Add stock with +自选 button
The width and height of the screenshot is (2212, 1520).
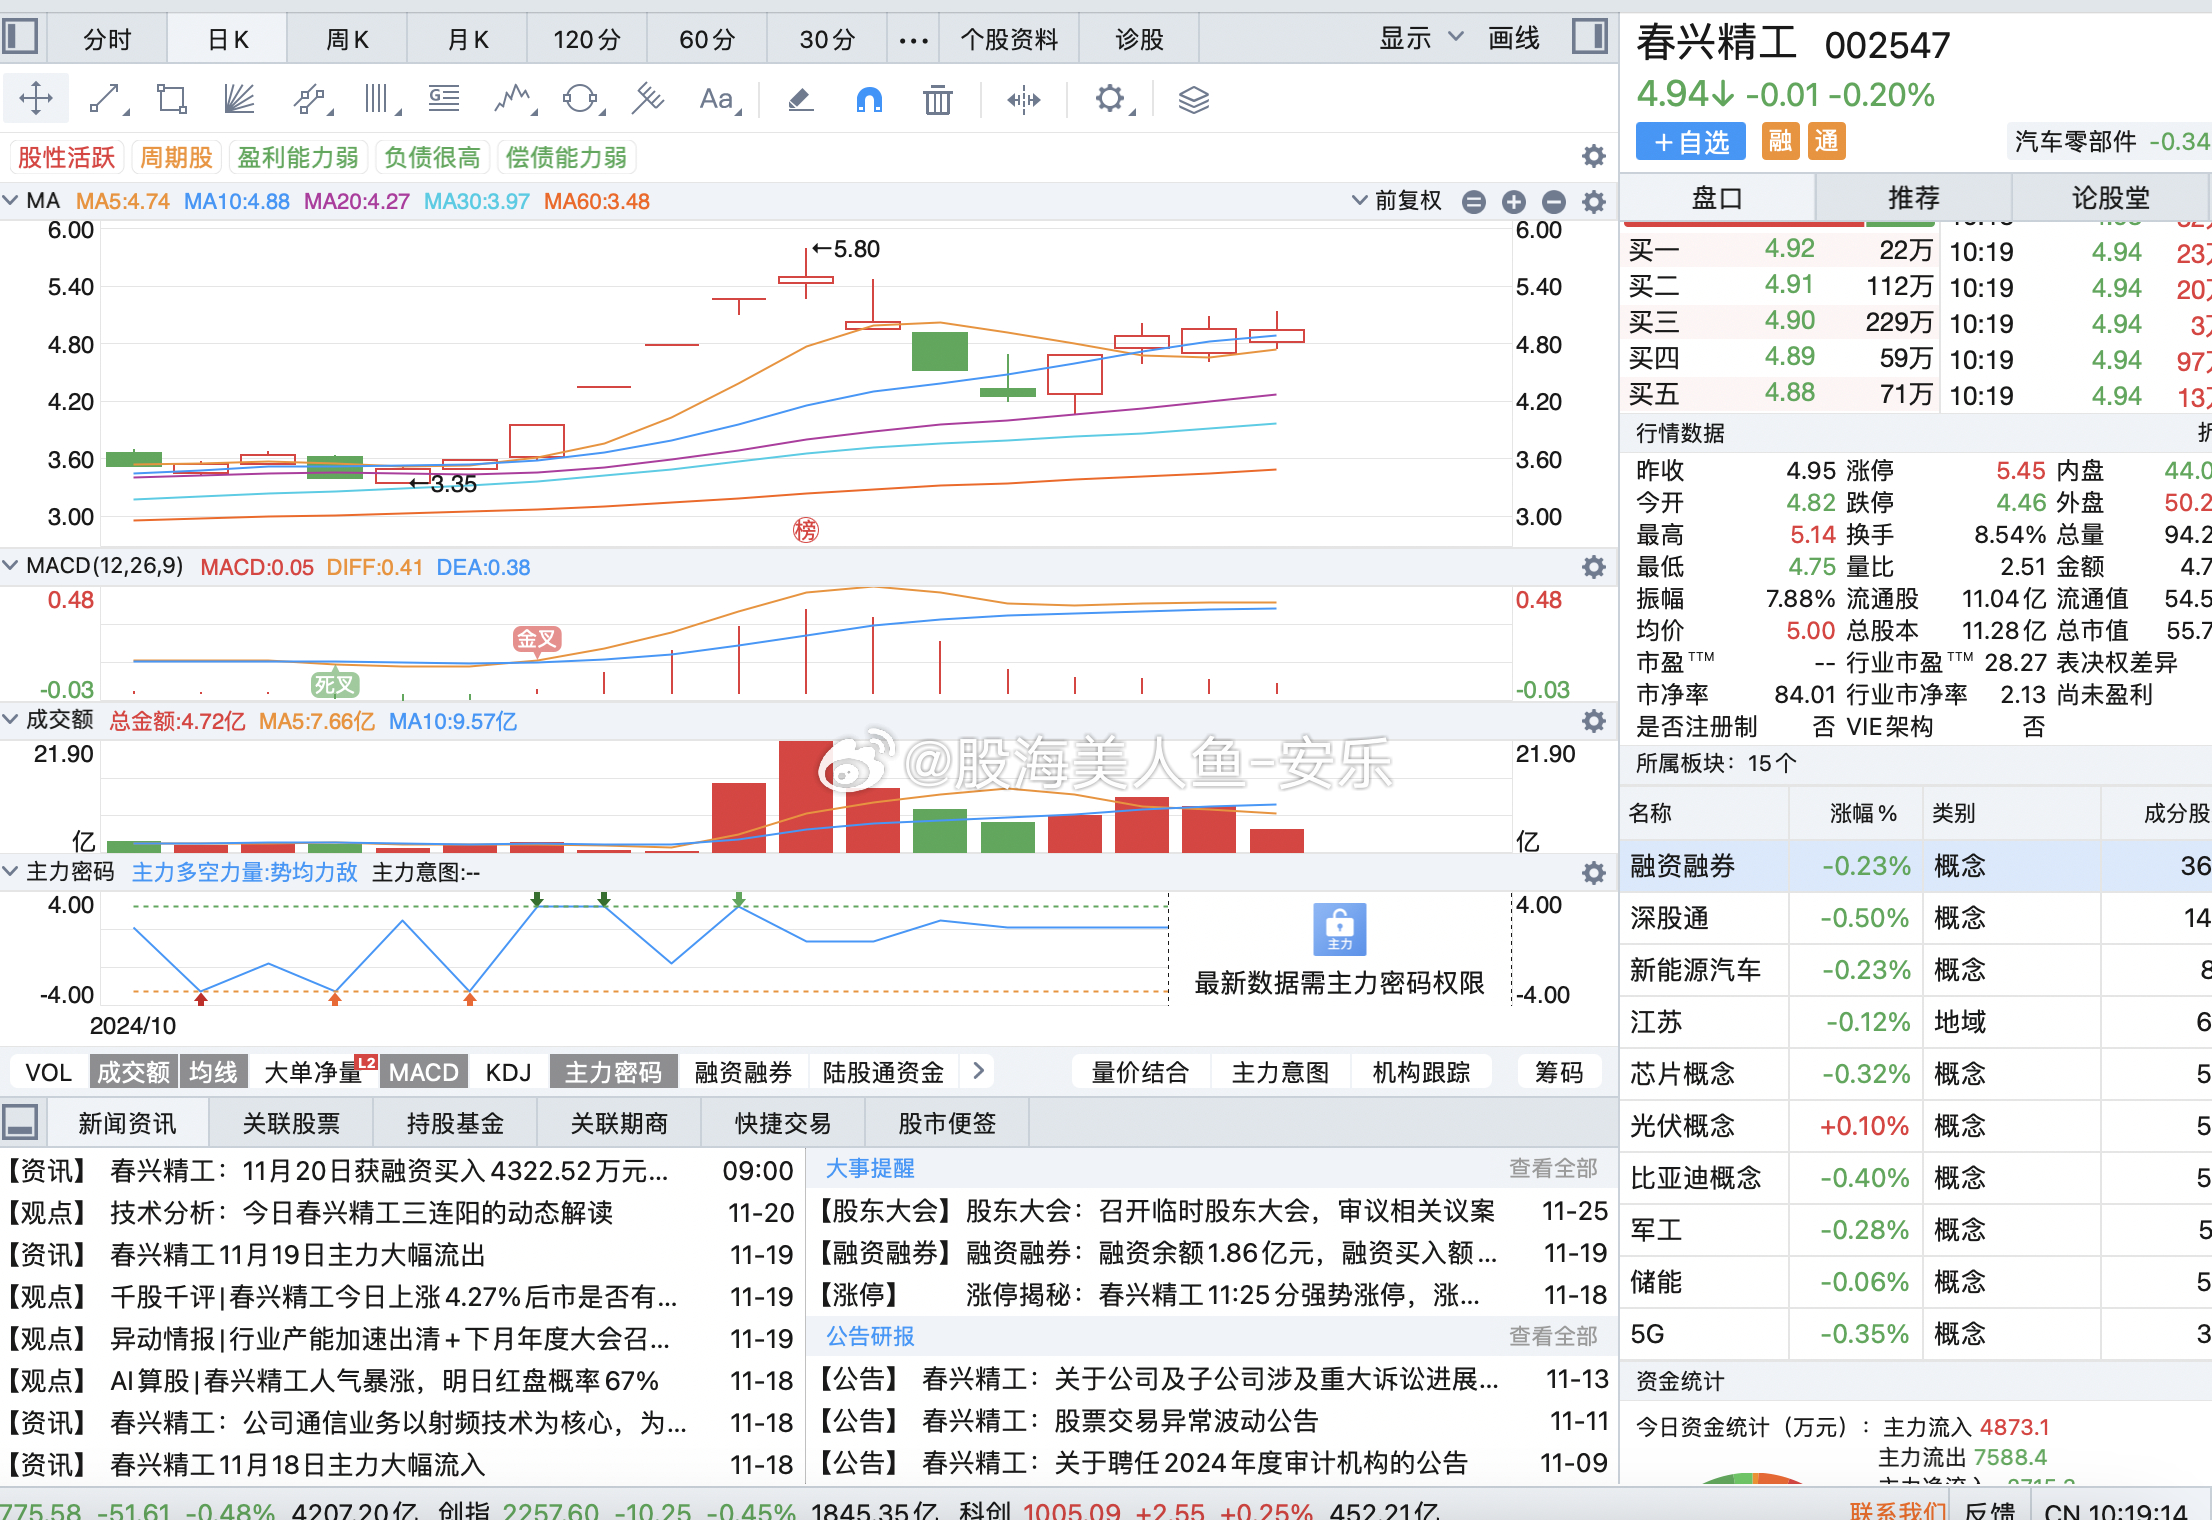click(1691, 142)
